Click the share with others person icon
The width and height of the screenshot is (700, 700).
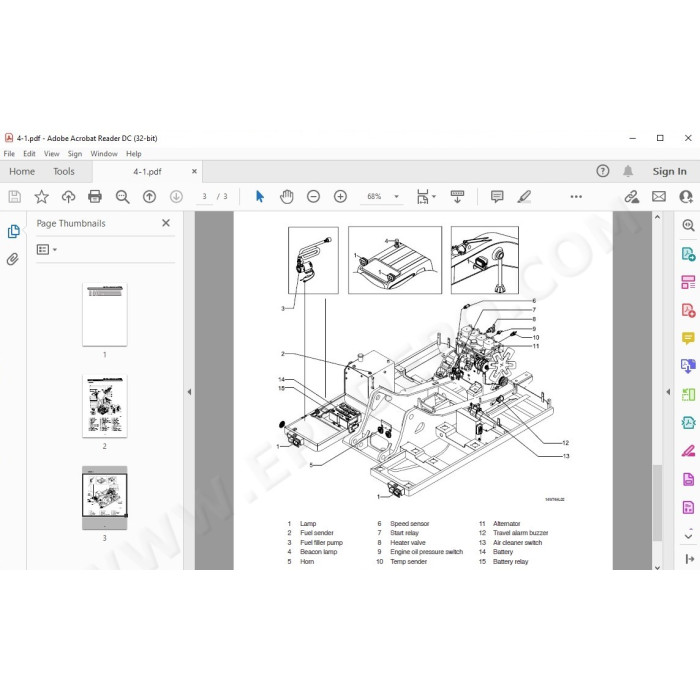pos(686,196)
